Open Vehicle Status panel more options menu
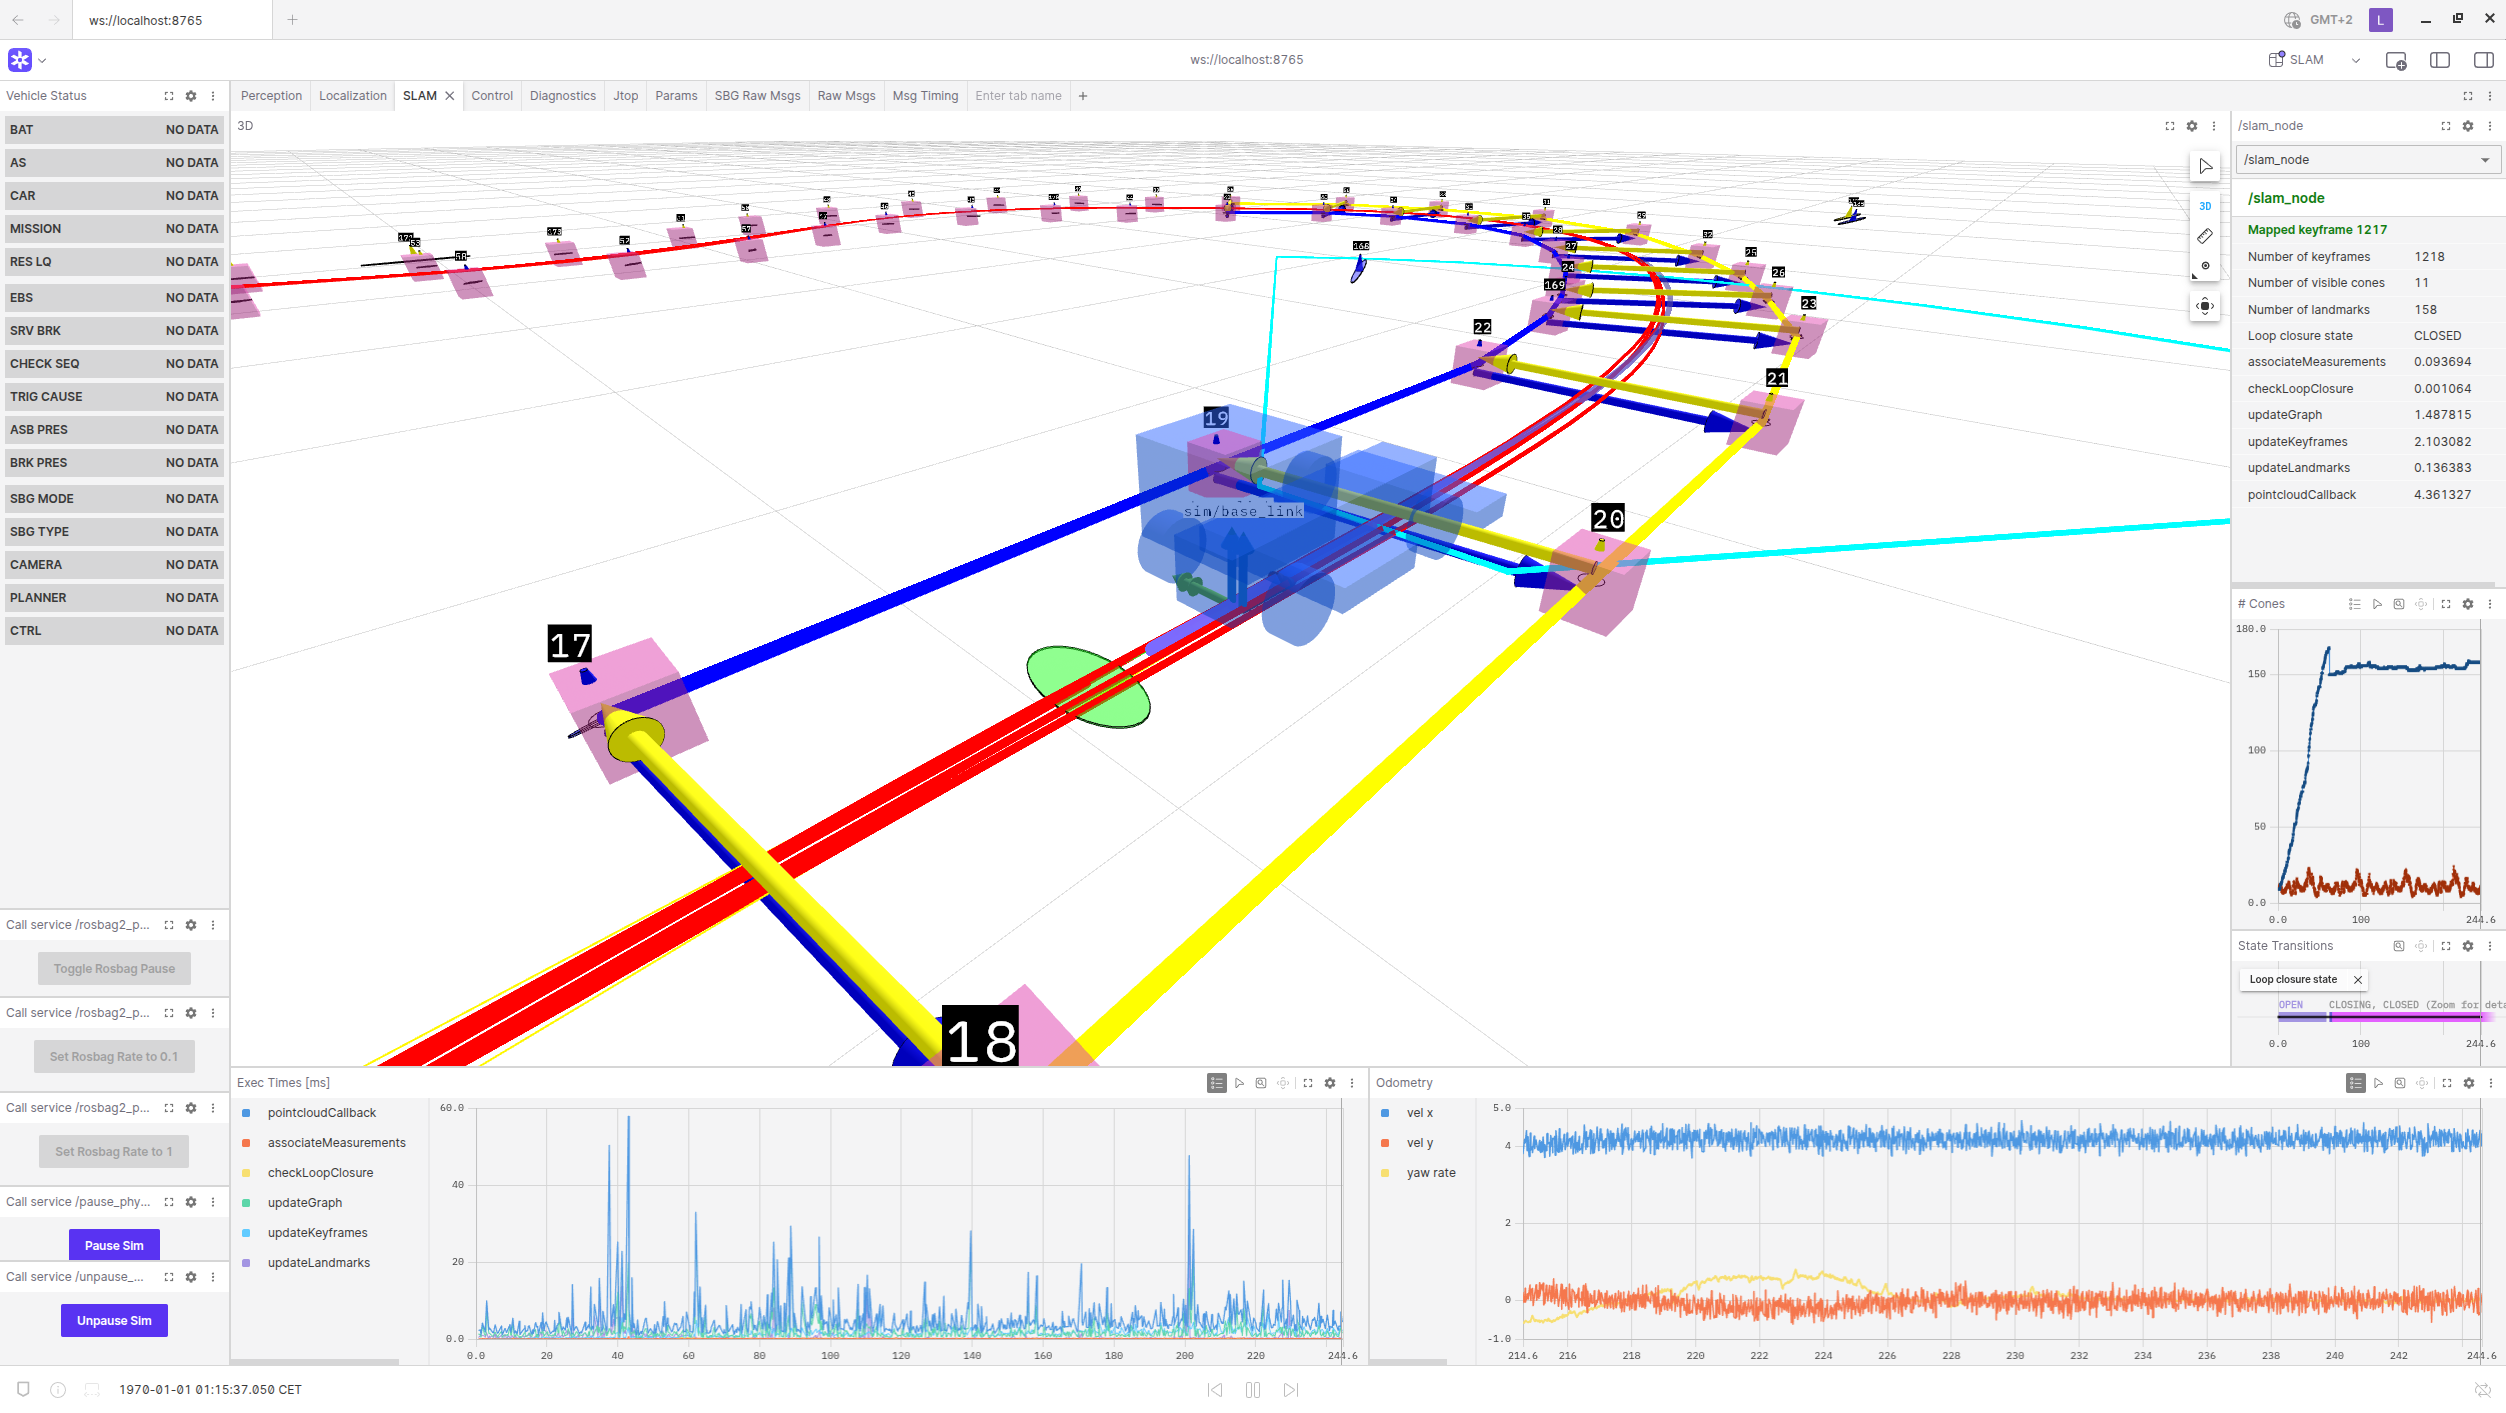2506x1413 pixels. coord(213,96)
